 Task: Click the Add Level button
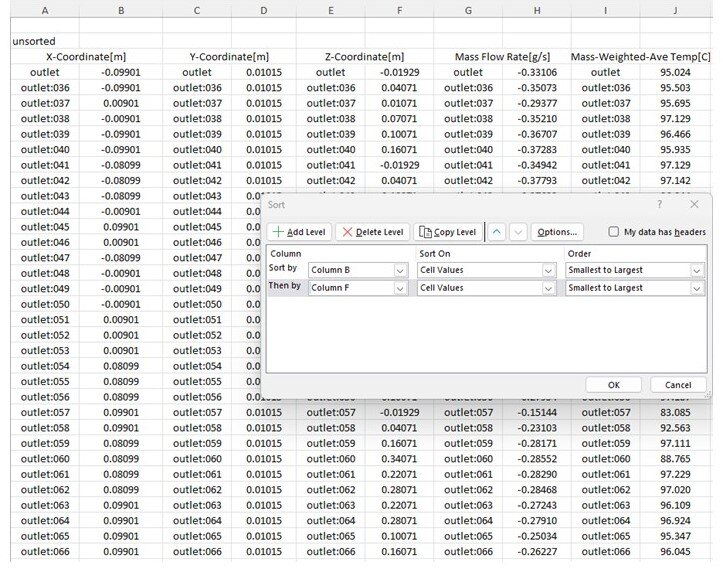click(300, 232)
